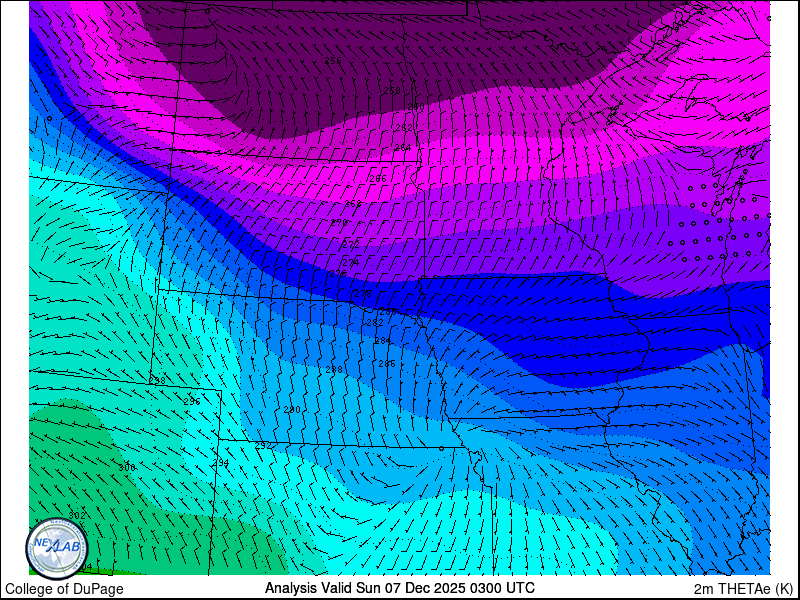Click the "College of DuPage" footer text
800x600 pixels.
point(64,589)
